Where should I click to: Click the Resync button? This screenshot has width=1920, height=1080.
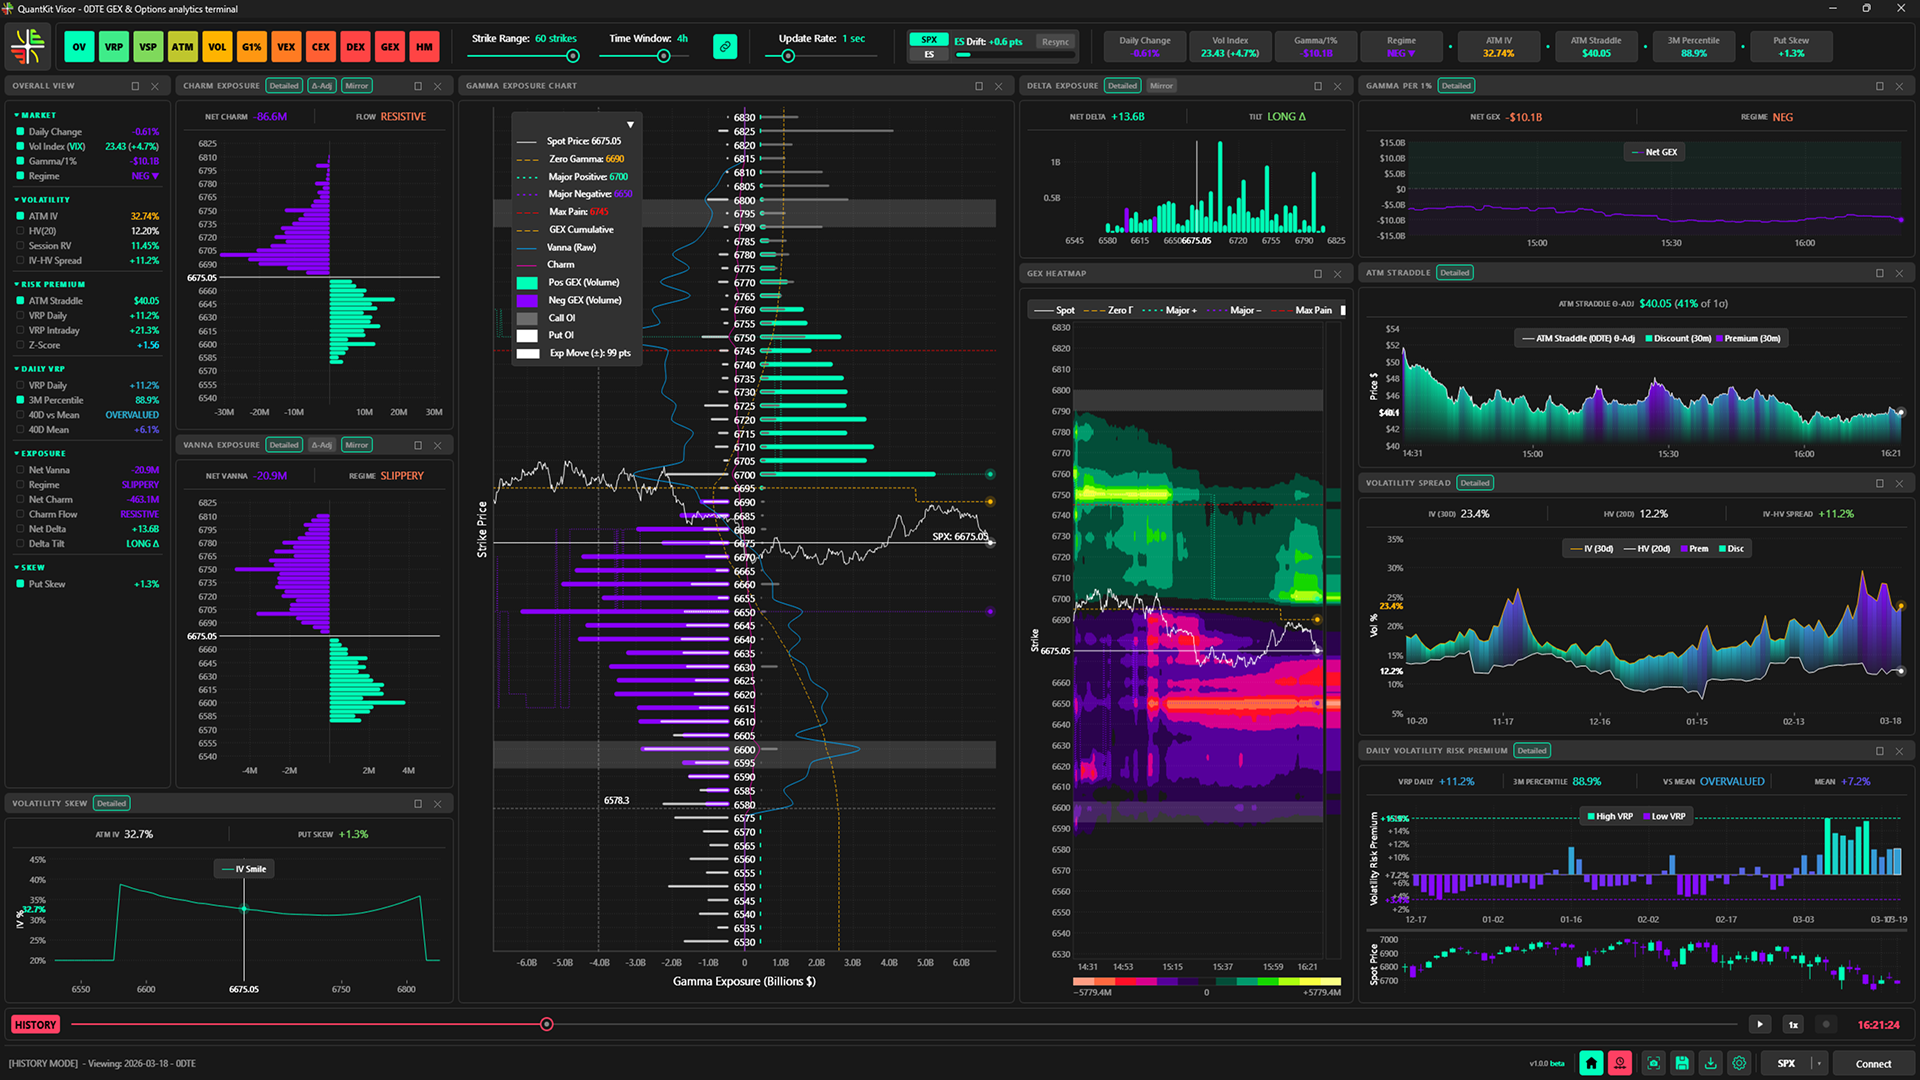pos(1056,42)
